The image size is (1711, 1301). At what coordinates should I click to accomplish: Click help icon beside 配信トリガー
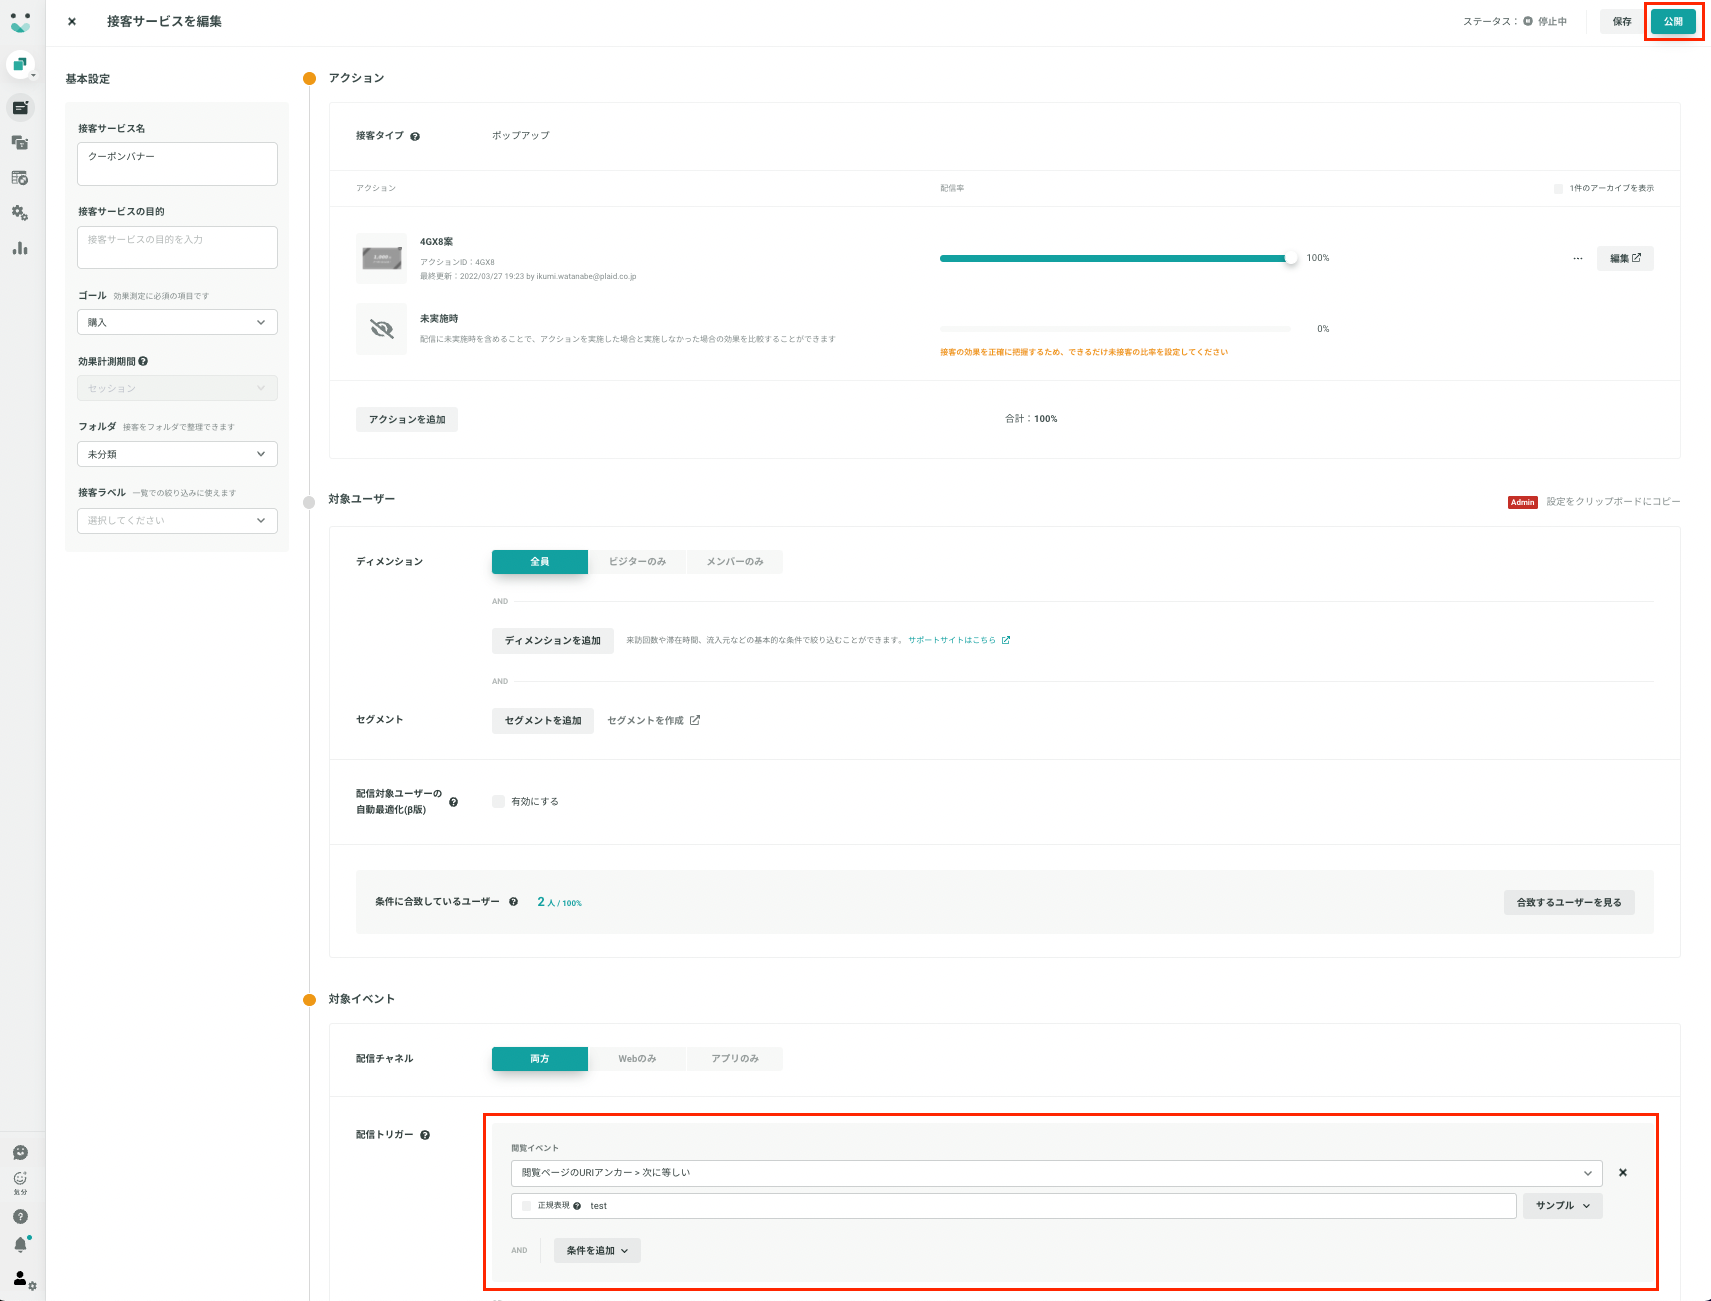point(425,1135)
